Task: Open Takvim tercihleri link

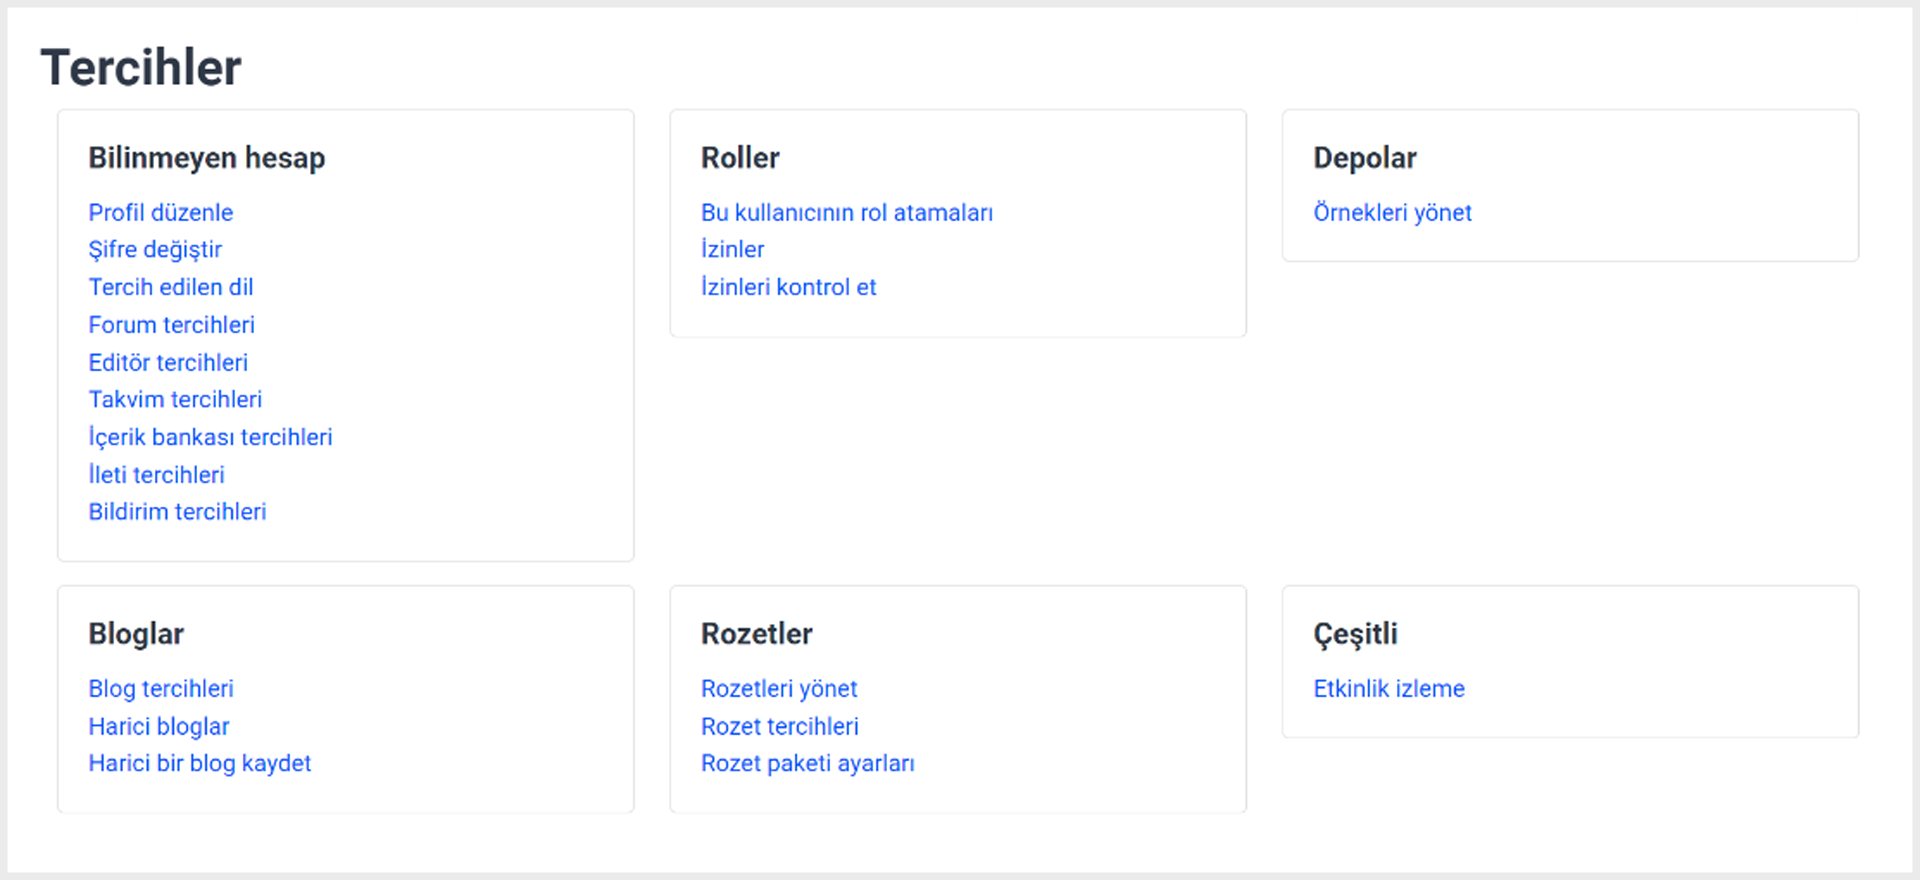Action: point(175,399)
